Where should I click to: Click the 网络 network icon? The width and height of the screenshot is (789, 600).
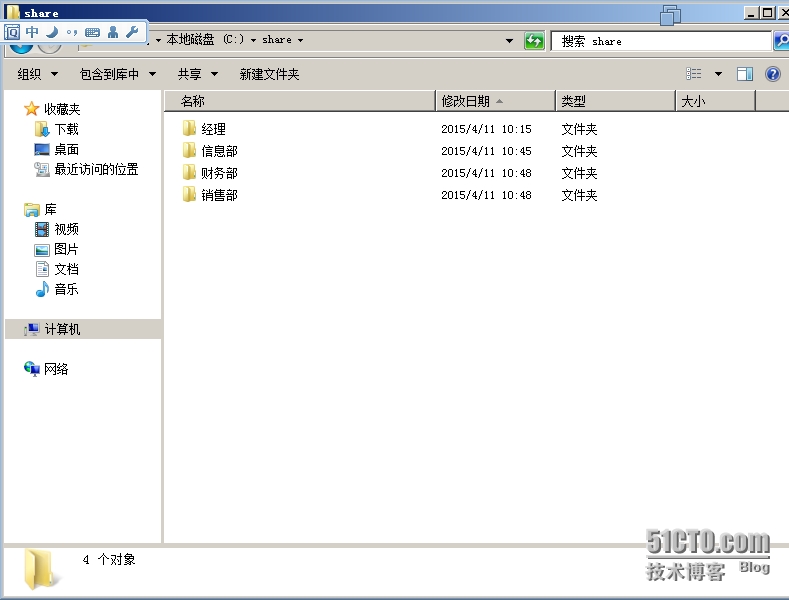tap(32, 369)
